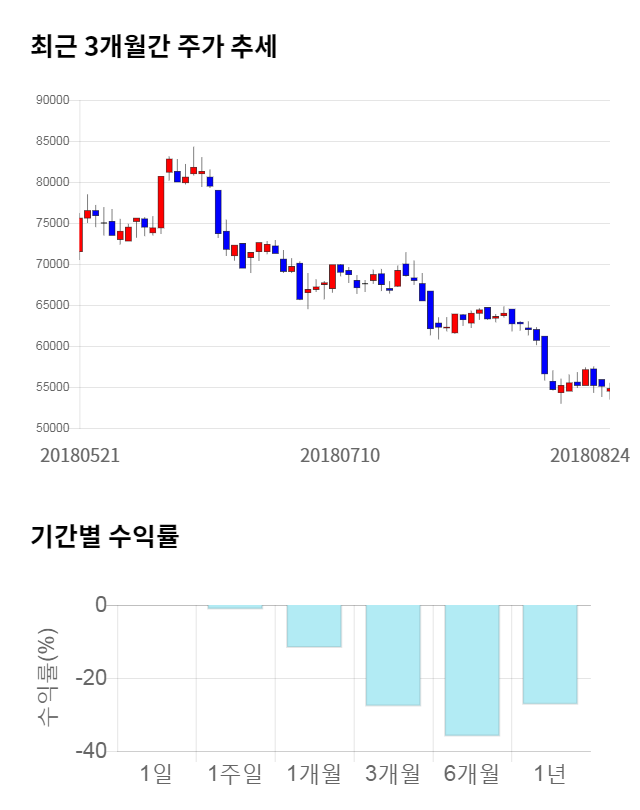Click the '1년' x-axis label

tap(550, 773)
